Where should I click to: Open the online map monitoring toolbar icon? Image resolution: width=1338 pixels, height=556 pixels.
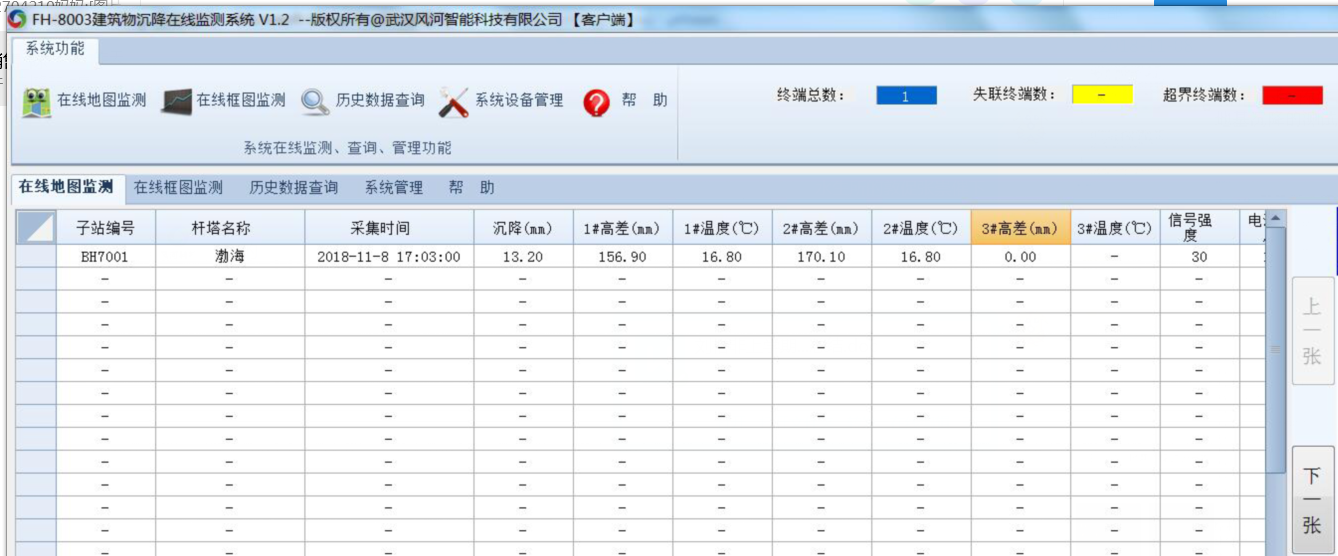37,102
